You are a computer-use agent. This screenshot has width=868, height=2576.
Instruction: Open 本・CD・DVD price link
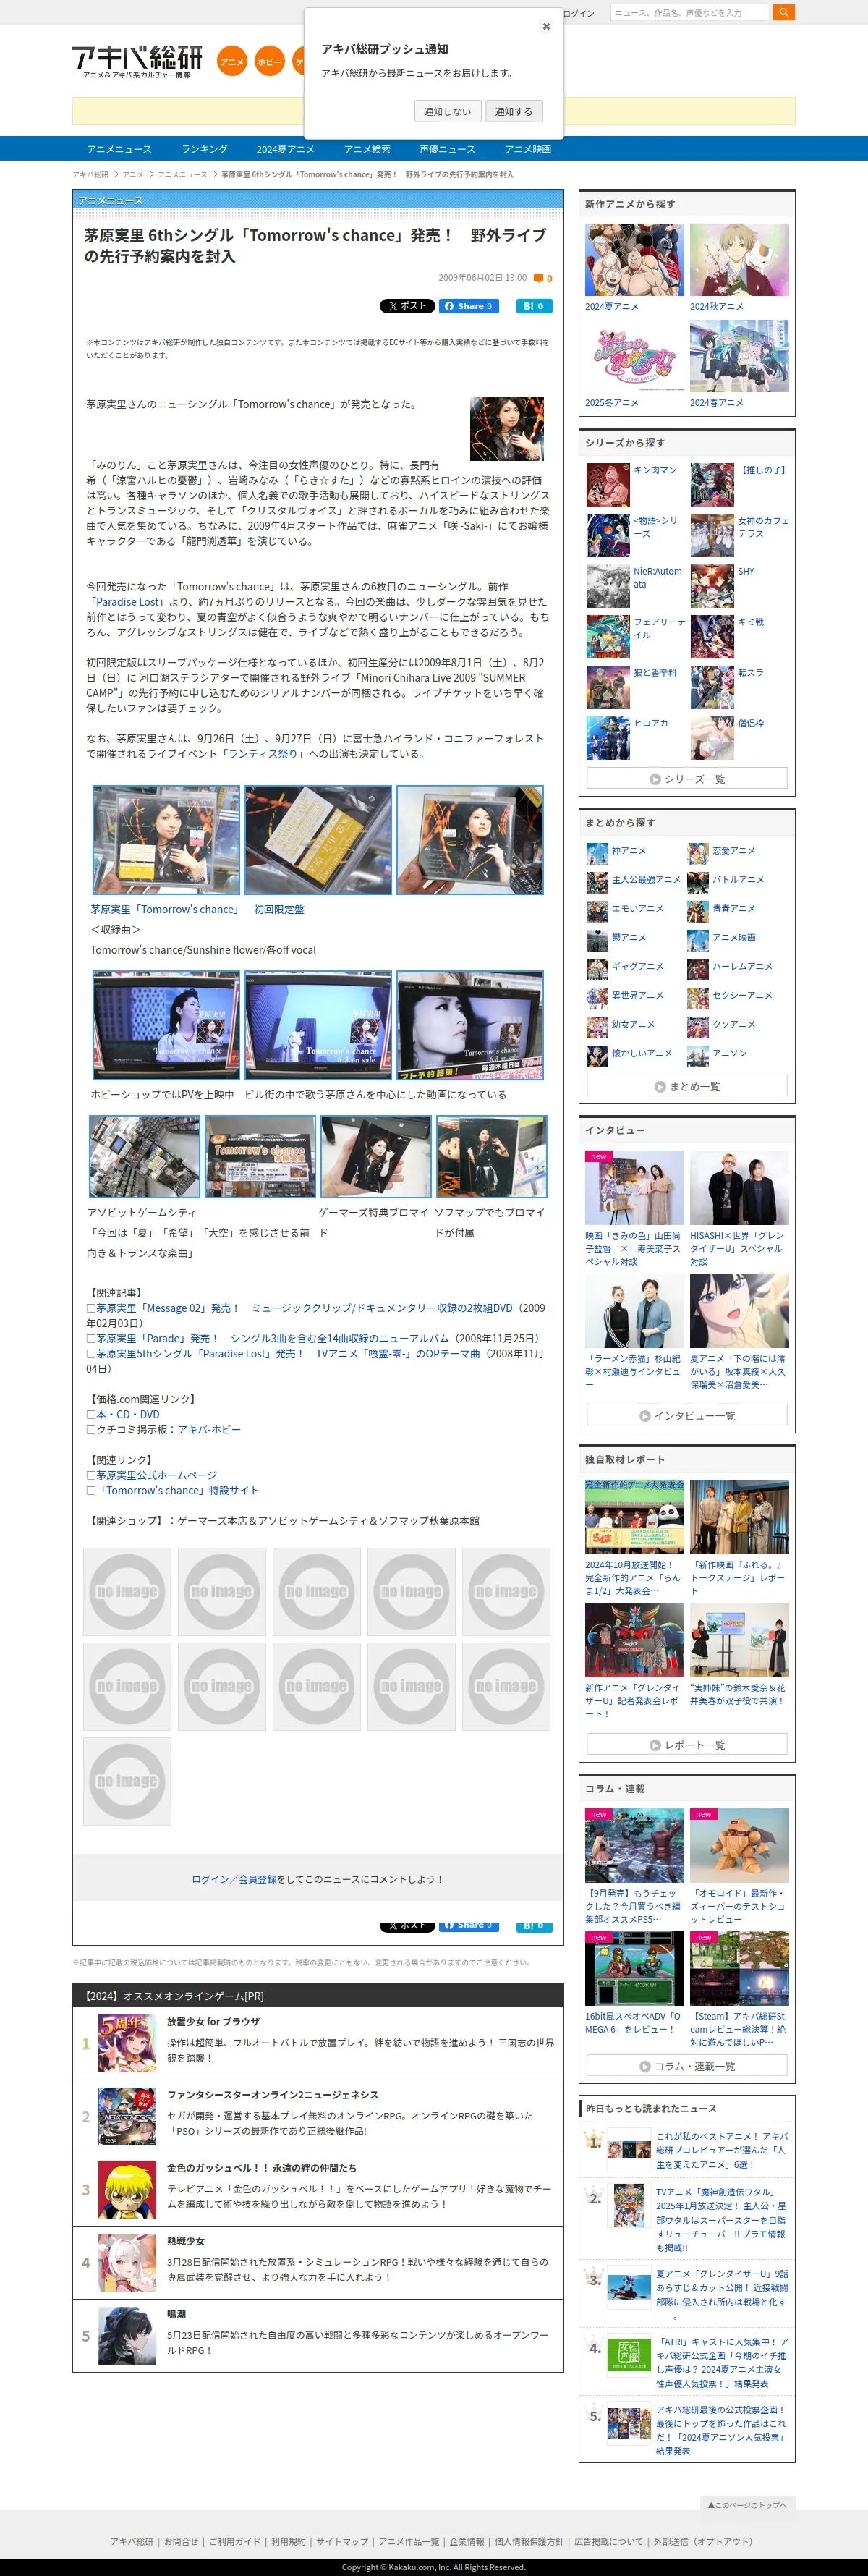(x=128, y=1414)
